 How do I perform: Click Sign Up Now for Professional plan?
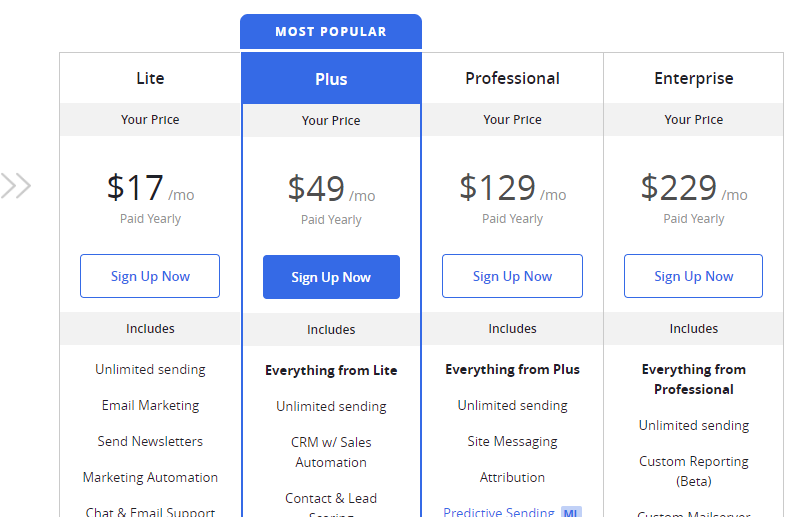pyautogui.click(x=512, y=276)
